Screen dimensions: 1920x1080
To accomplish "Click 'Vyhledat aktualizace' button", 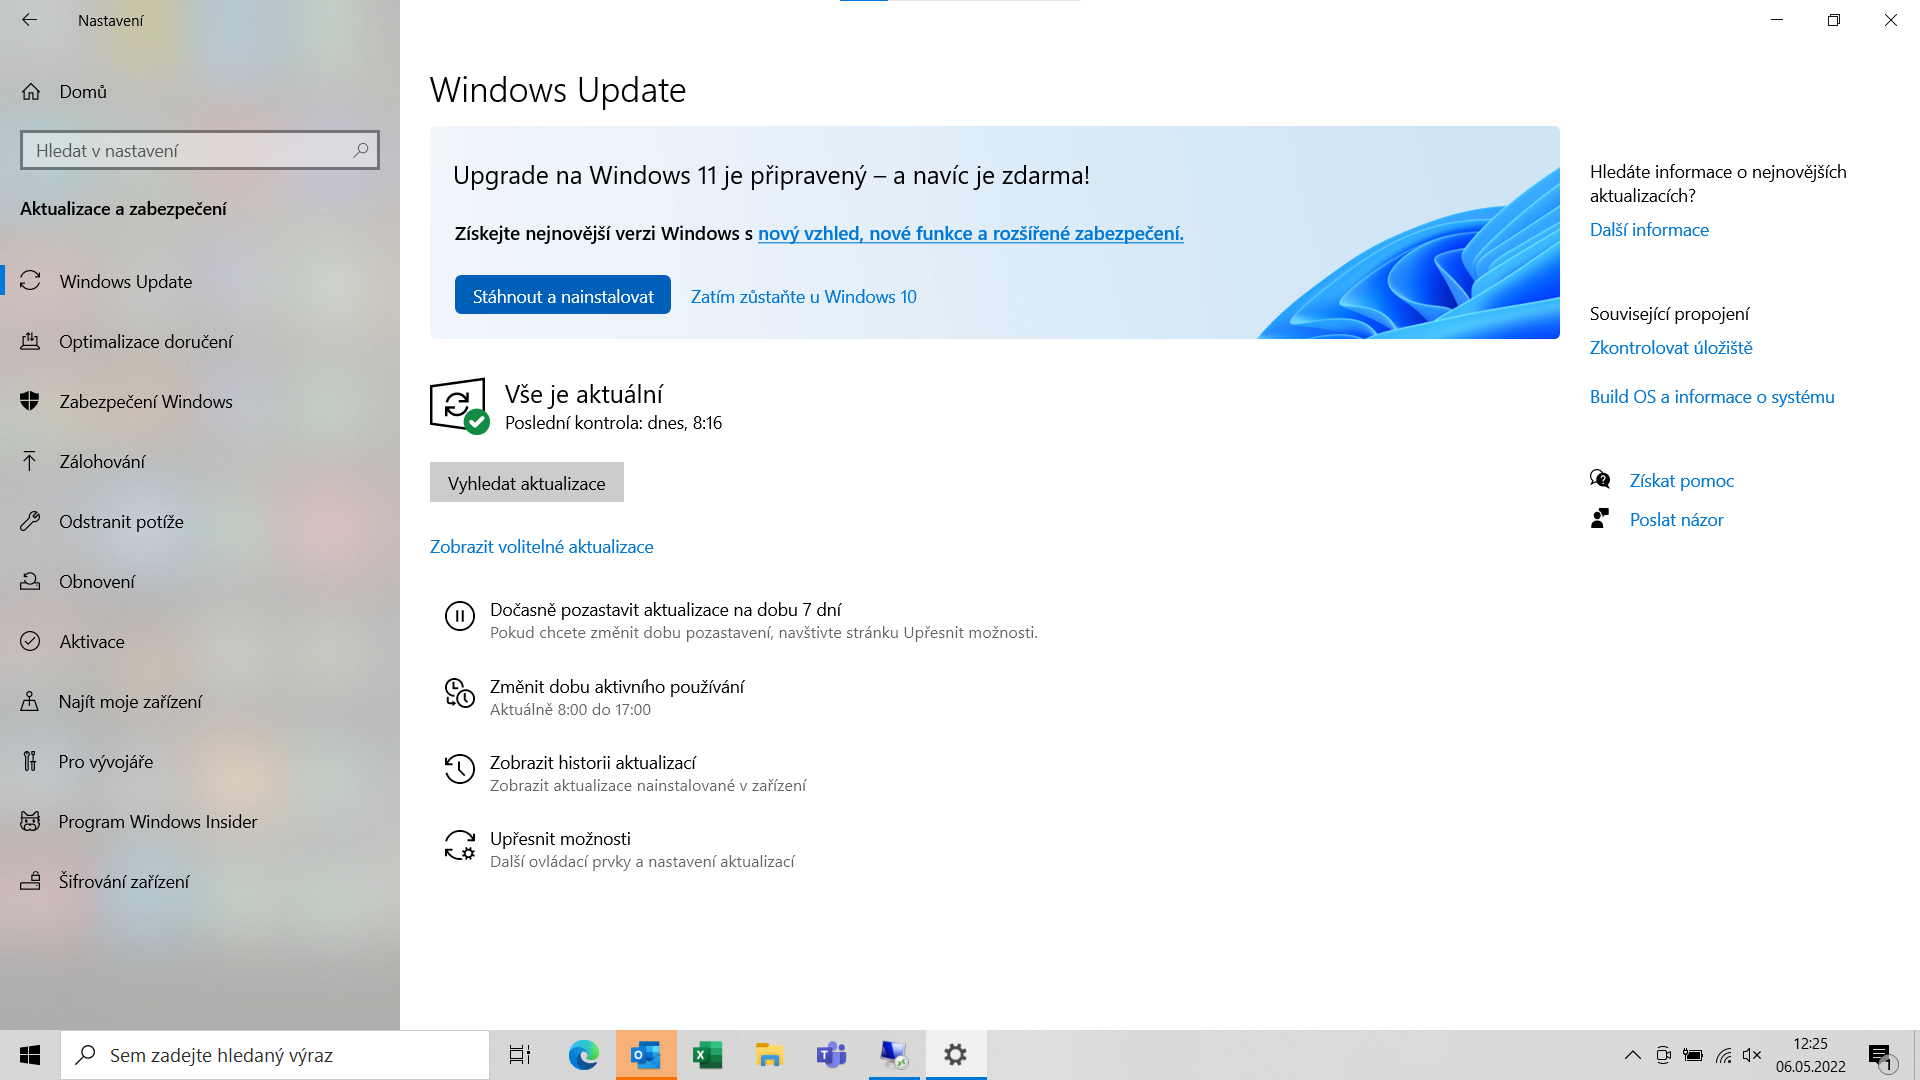I will click(526, 483).
